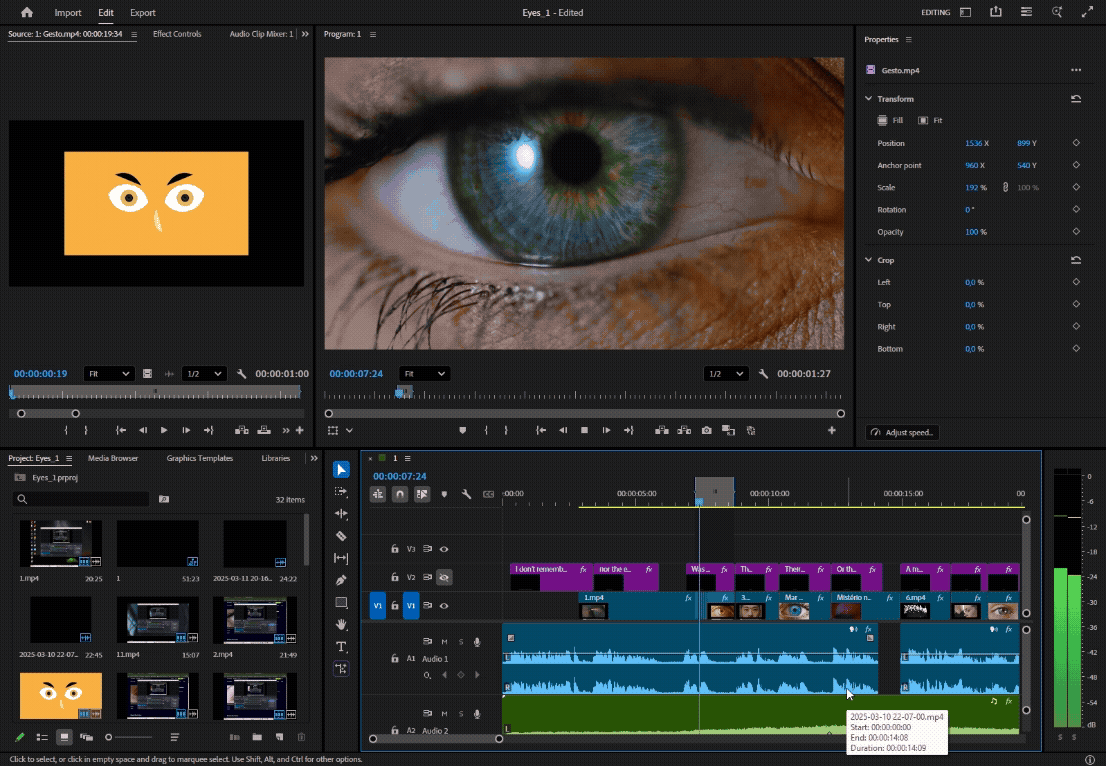Click the Track Select Forward tool

click(341, 492)
